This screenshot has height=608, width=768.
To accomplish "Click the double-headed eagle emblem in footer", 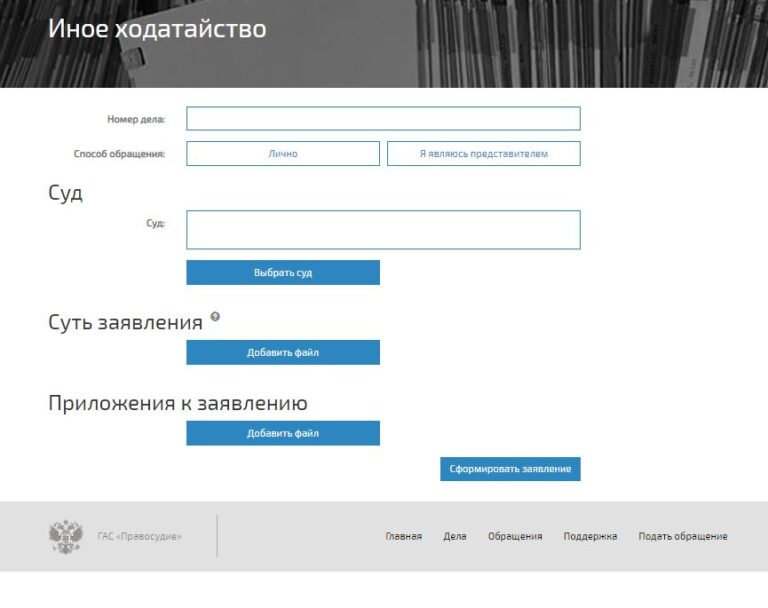I will [66, 536].
